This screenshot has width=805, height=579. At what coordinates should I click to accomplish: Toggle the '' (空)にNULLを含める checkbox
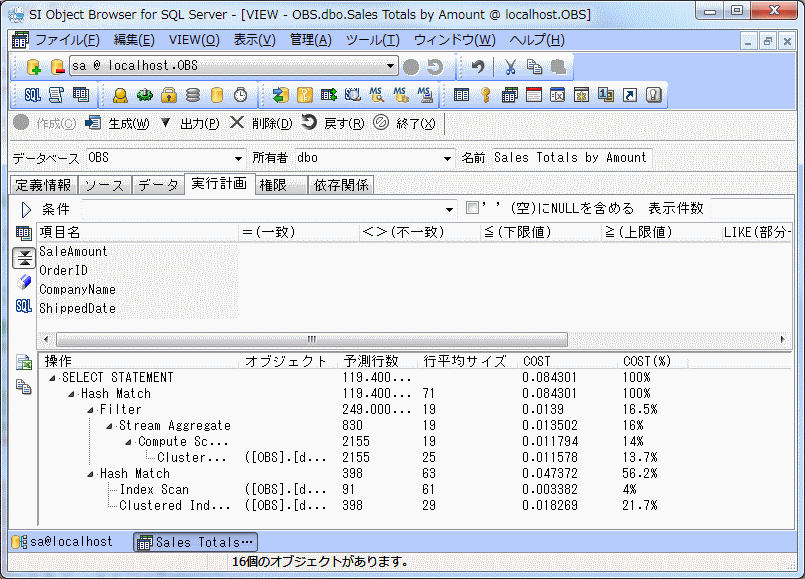point(473,209)
